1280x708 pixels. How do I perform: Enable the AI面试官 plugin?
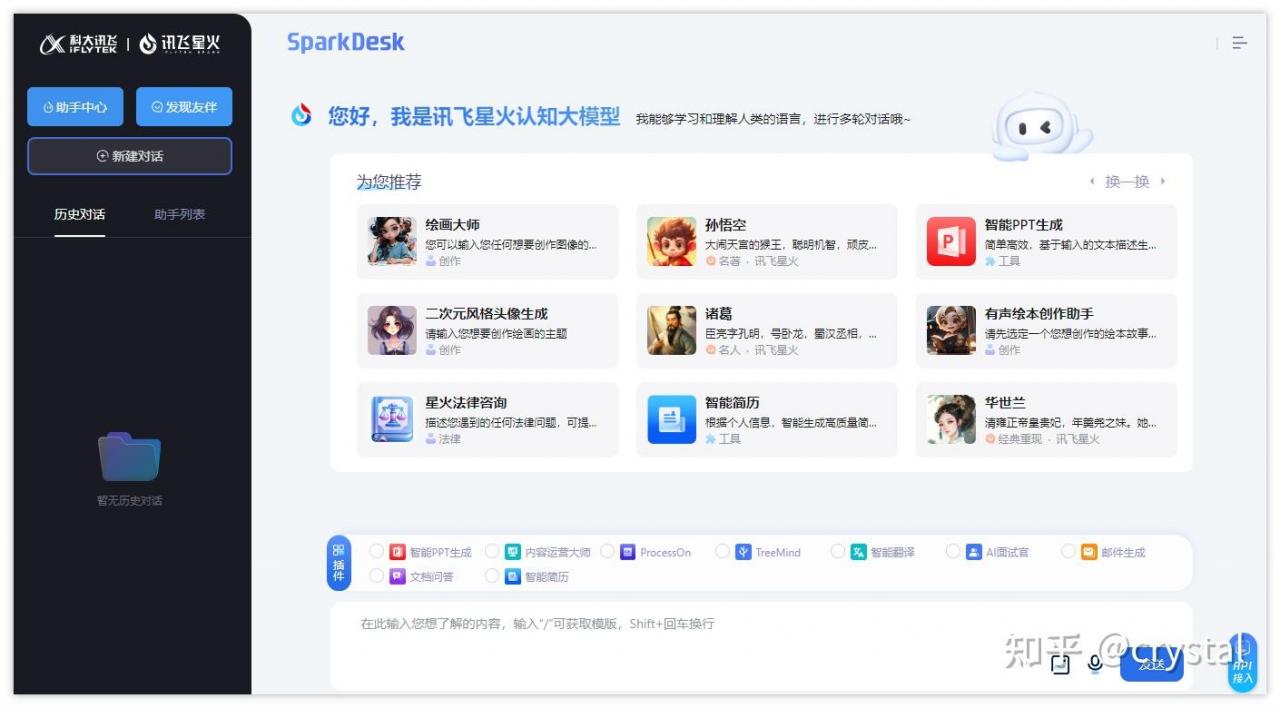coord(953,552)
